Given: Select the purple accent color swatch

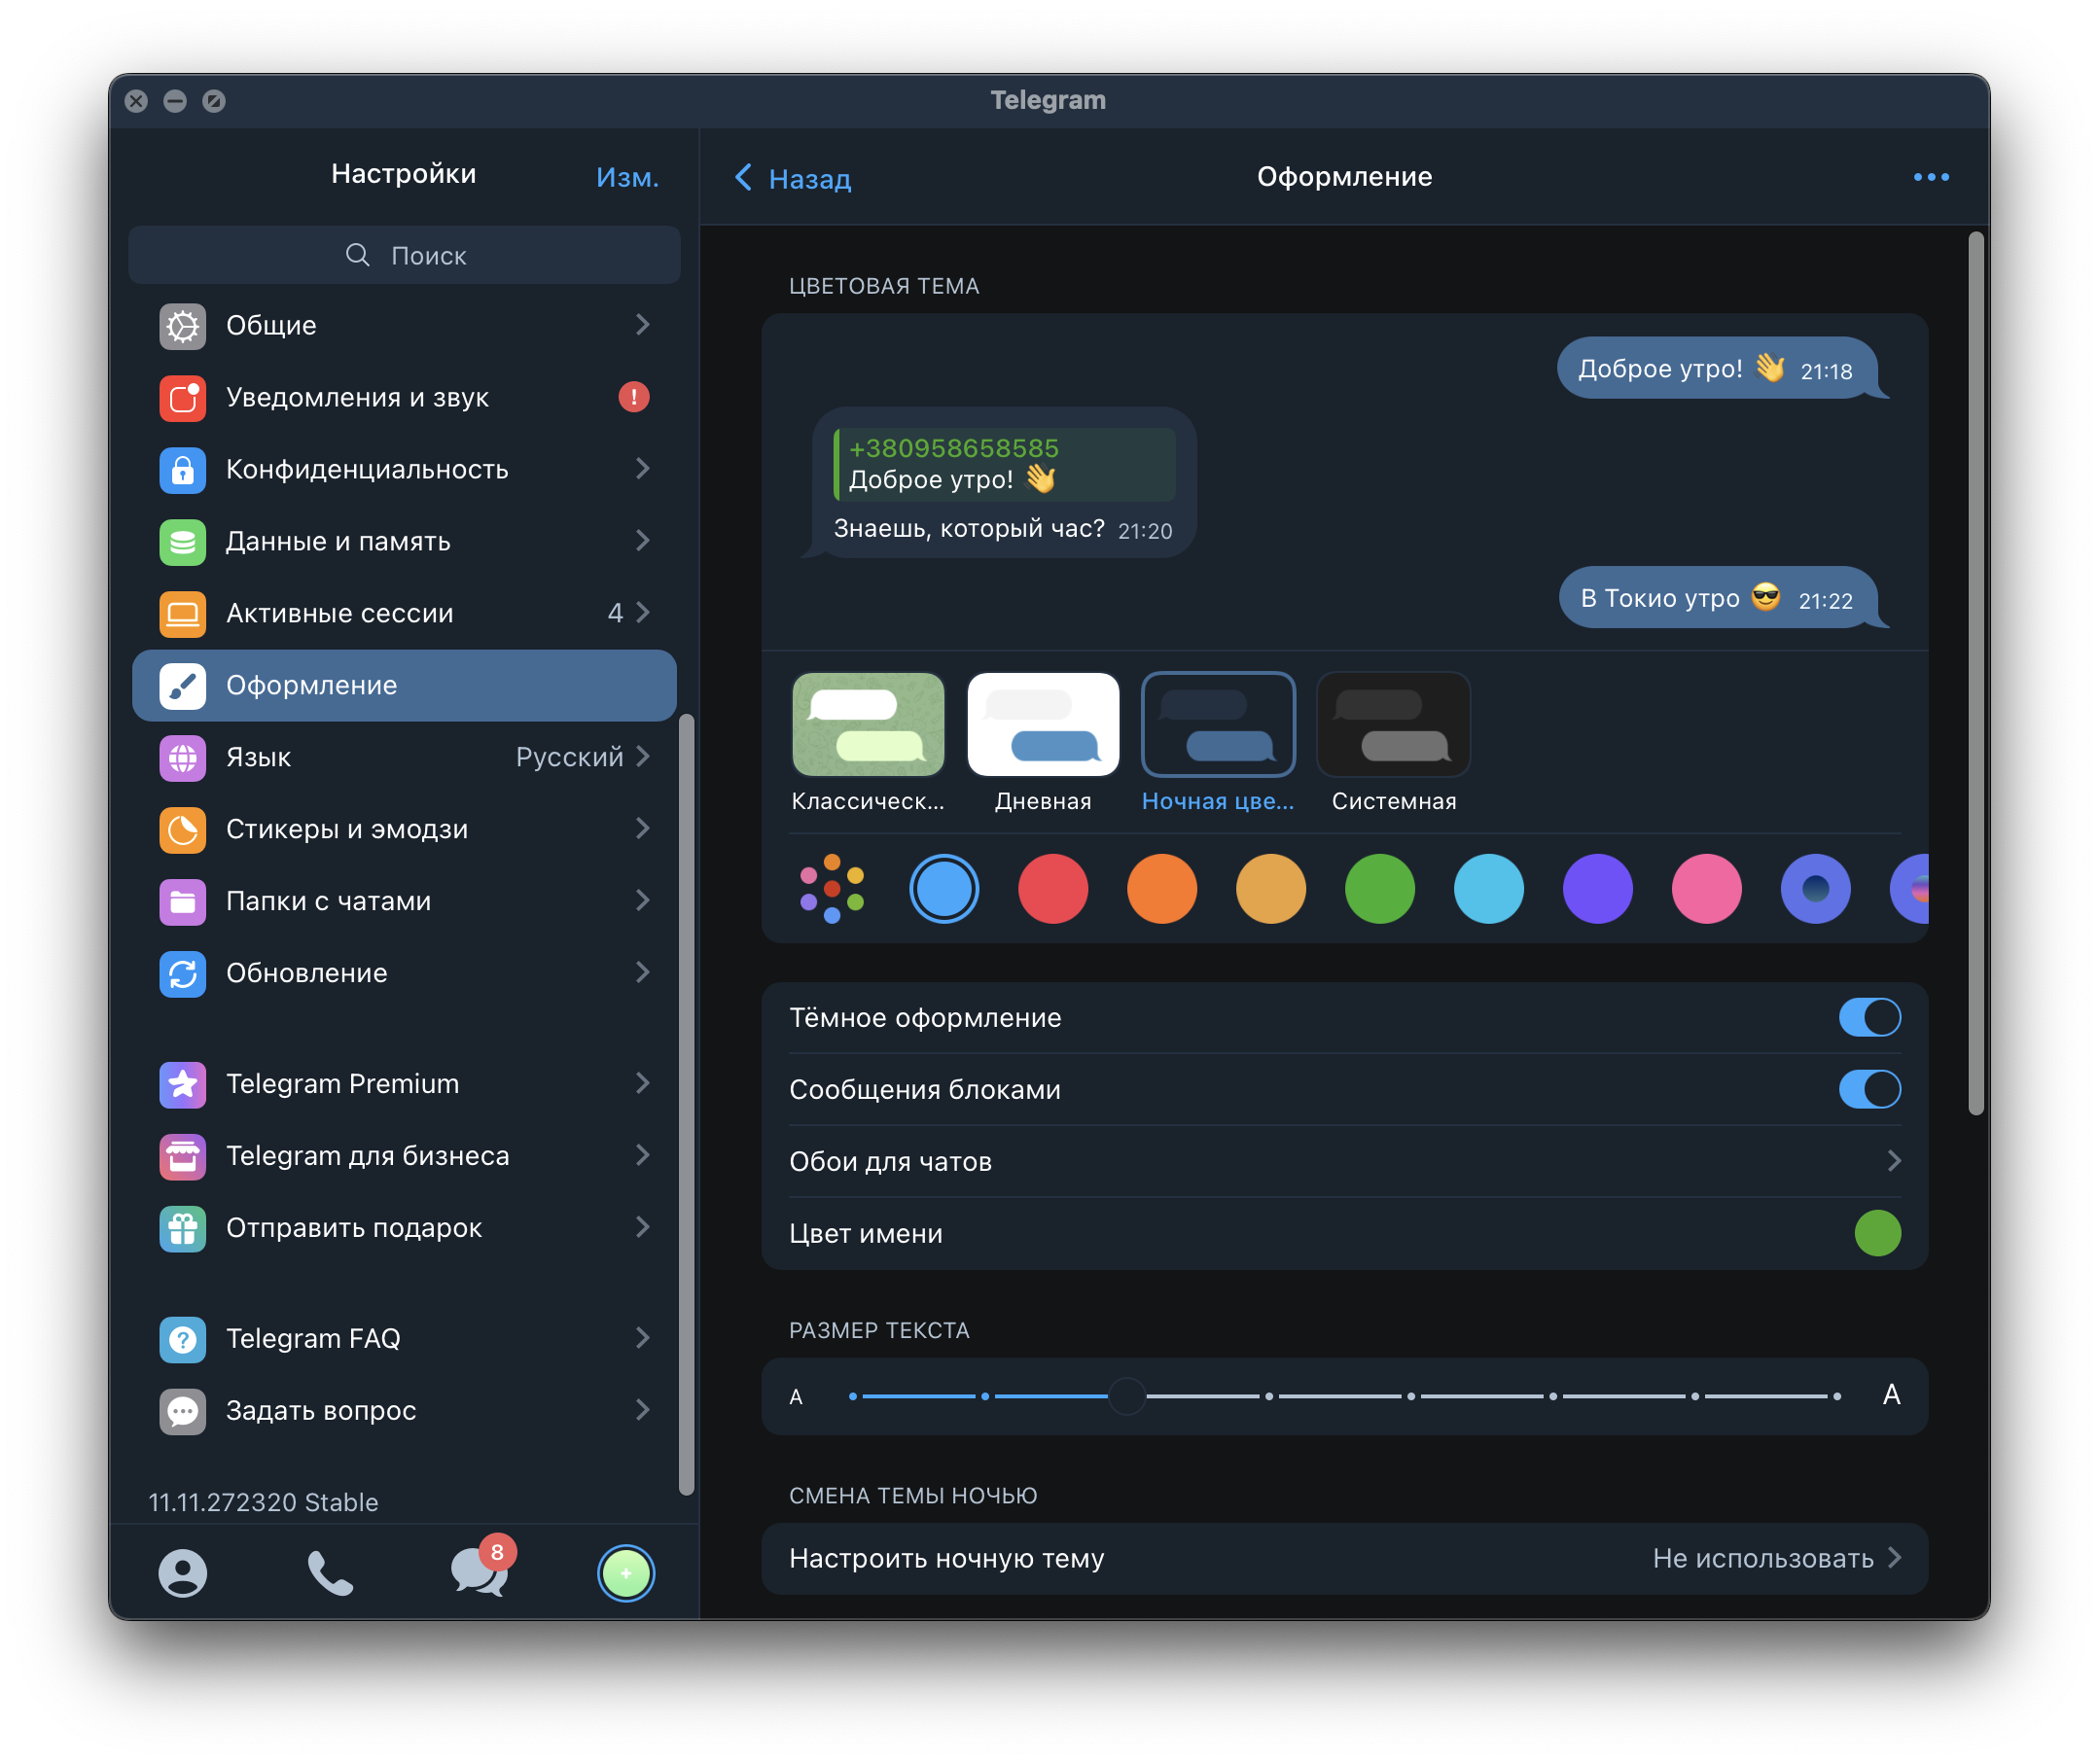Looking at the screenshot, I should click(1598, 888).
